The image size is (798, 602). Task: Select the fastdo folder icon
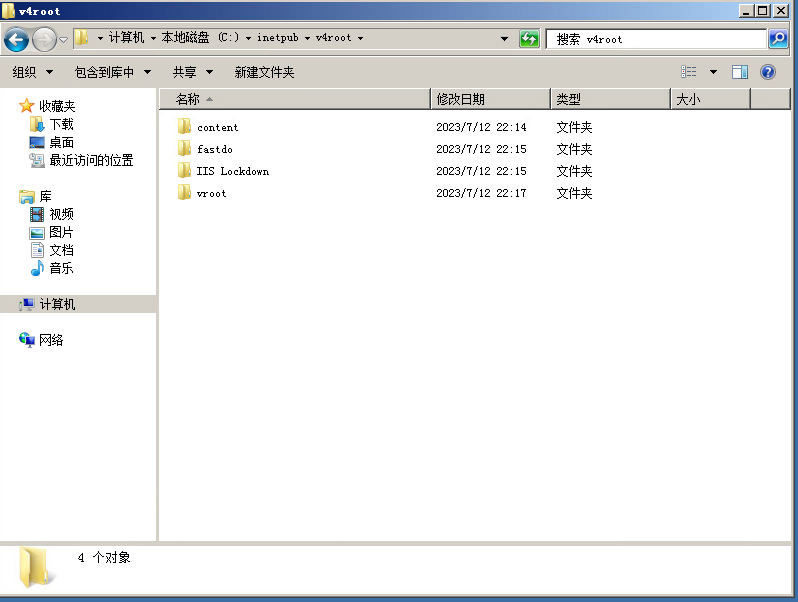(x=184, y=148)
